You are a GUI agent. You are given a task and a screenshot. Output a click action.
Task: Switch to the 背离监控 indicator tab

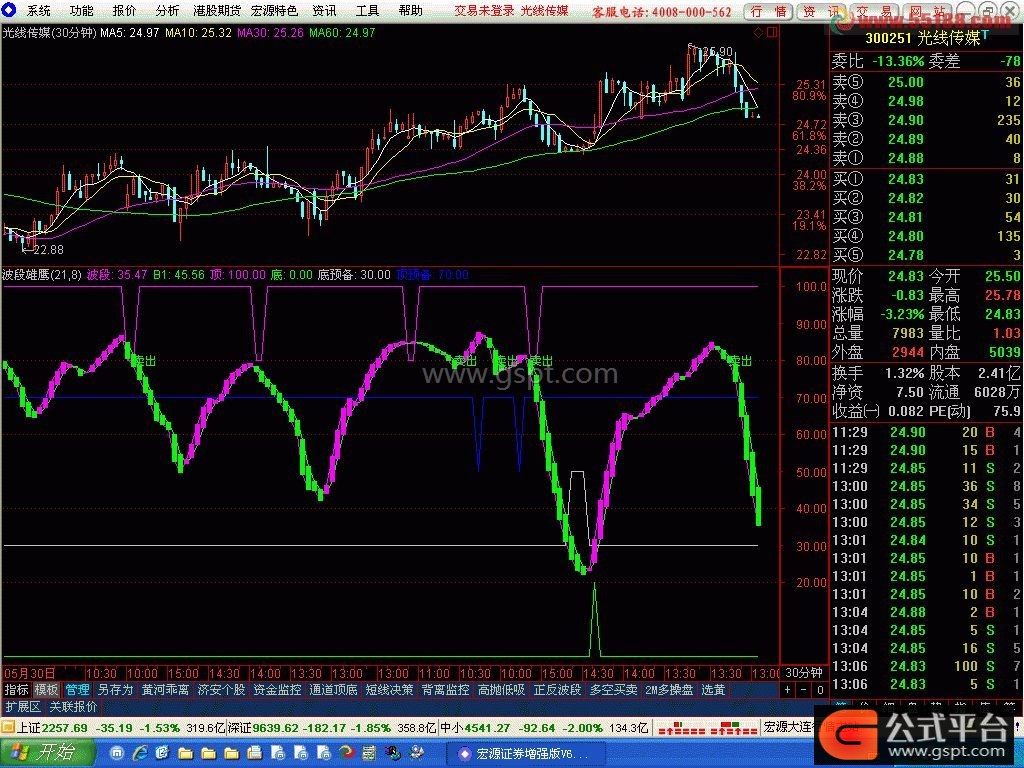tap(445, 690)
